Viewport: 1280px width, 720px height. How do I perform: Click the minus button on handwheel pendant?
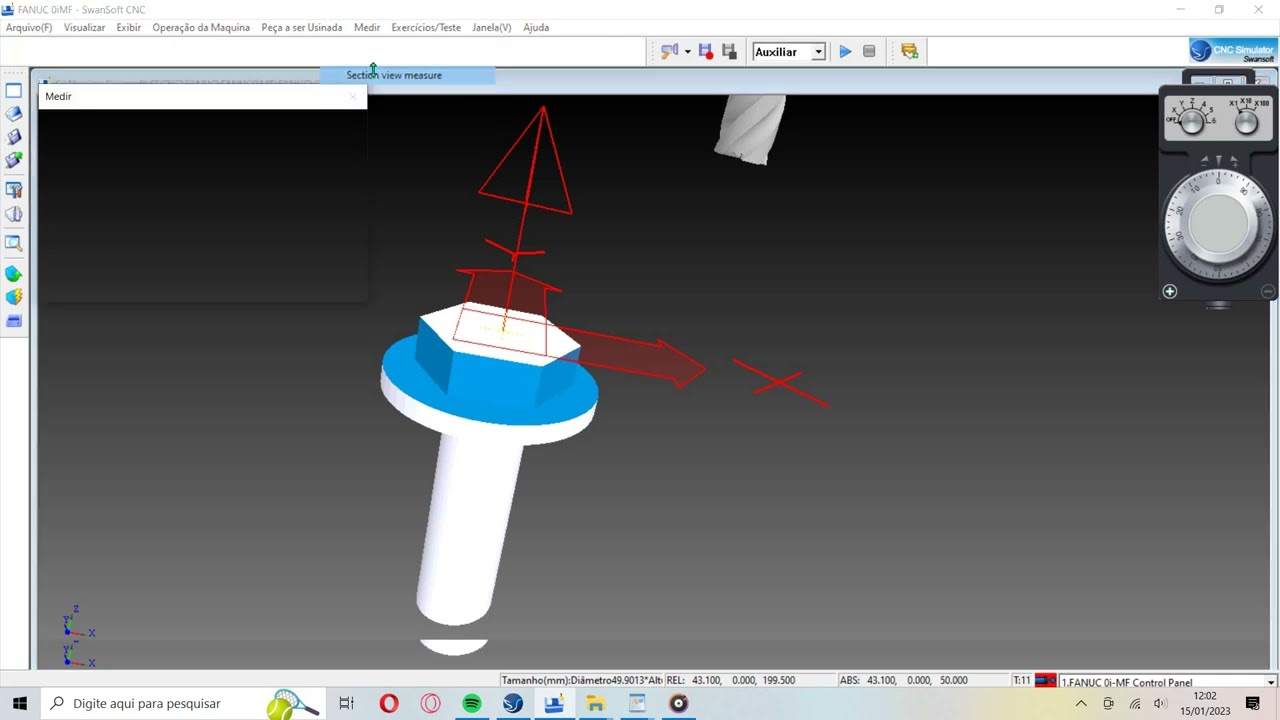(x=1268, y=291)
